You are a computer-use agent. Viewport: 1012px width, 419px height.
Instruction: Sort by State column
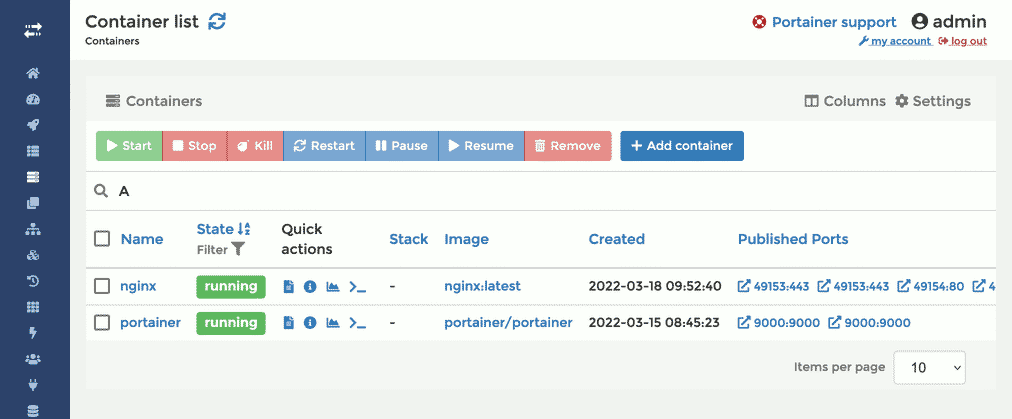[x=223, y=229]
